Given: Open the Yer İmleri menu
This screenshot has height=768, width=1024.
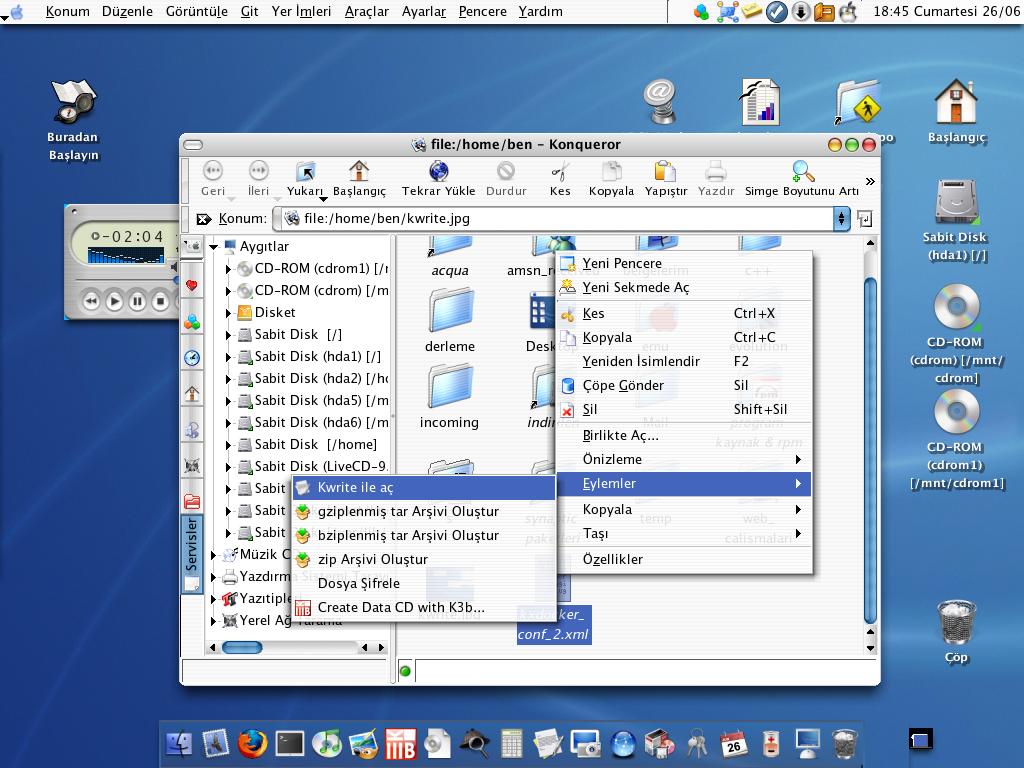Looking at the screenshot, I should click(301, 12).
